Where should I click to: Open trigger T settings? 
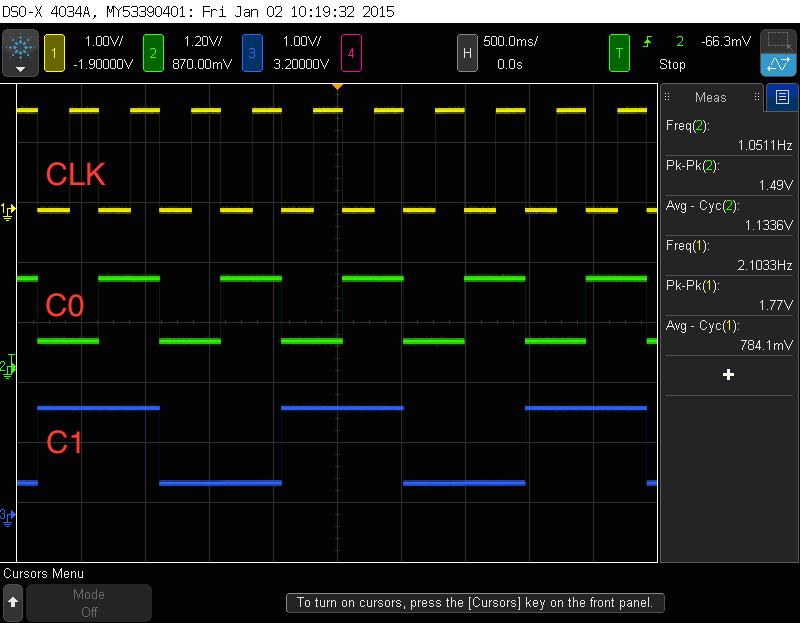coord(620,52)
